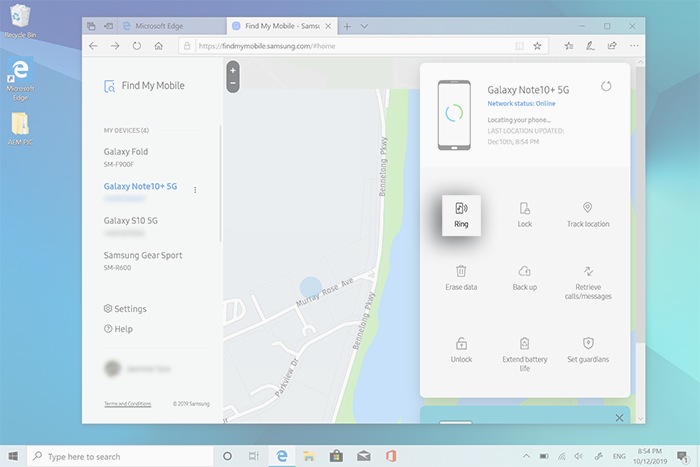700x467 pixels.
Task: Open Microsoft Store from the taskbar
Action: click(x=336, y=456)
